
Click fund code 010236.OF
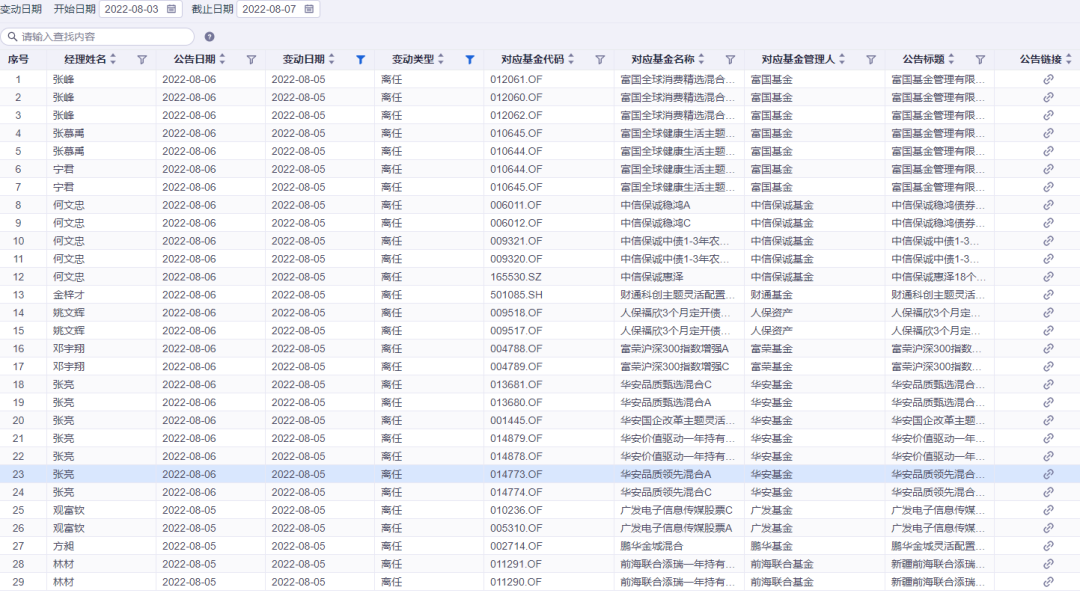pos(516,510)
